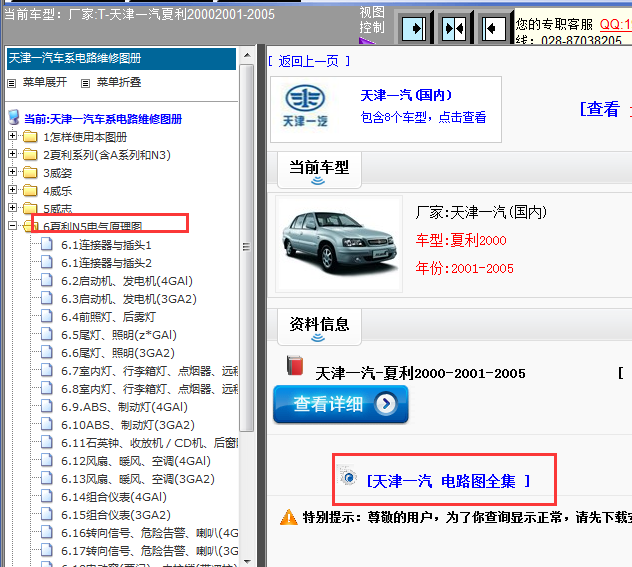Expand the 1怎样使用本图册 tree node
This screenshot has height=567, width=632.
click(x=12, y=136)
